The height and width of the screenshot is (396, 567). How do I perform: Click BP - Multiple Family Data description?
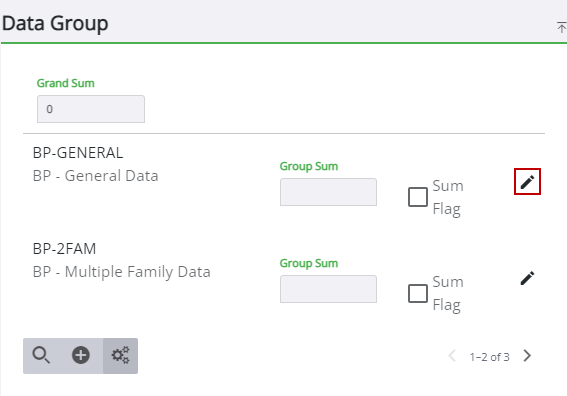(x=122, y=272)
